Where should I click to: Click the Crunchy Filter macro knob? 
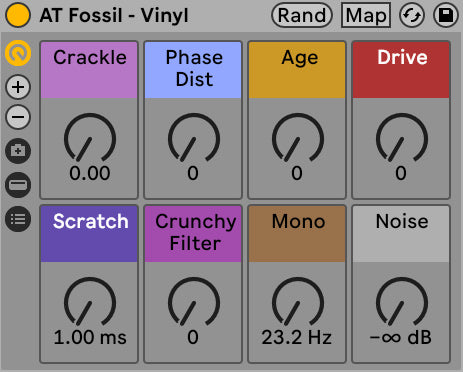click(x=194, y=302)
